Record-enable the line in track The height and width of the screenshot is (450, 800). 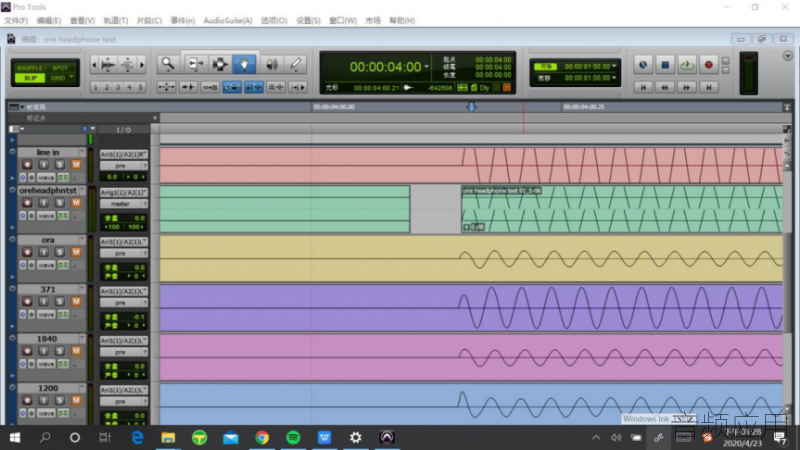[x=27, y=164]
